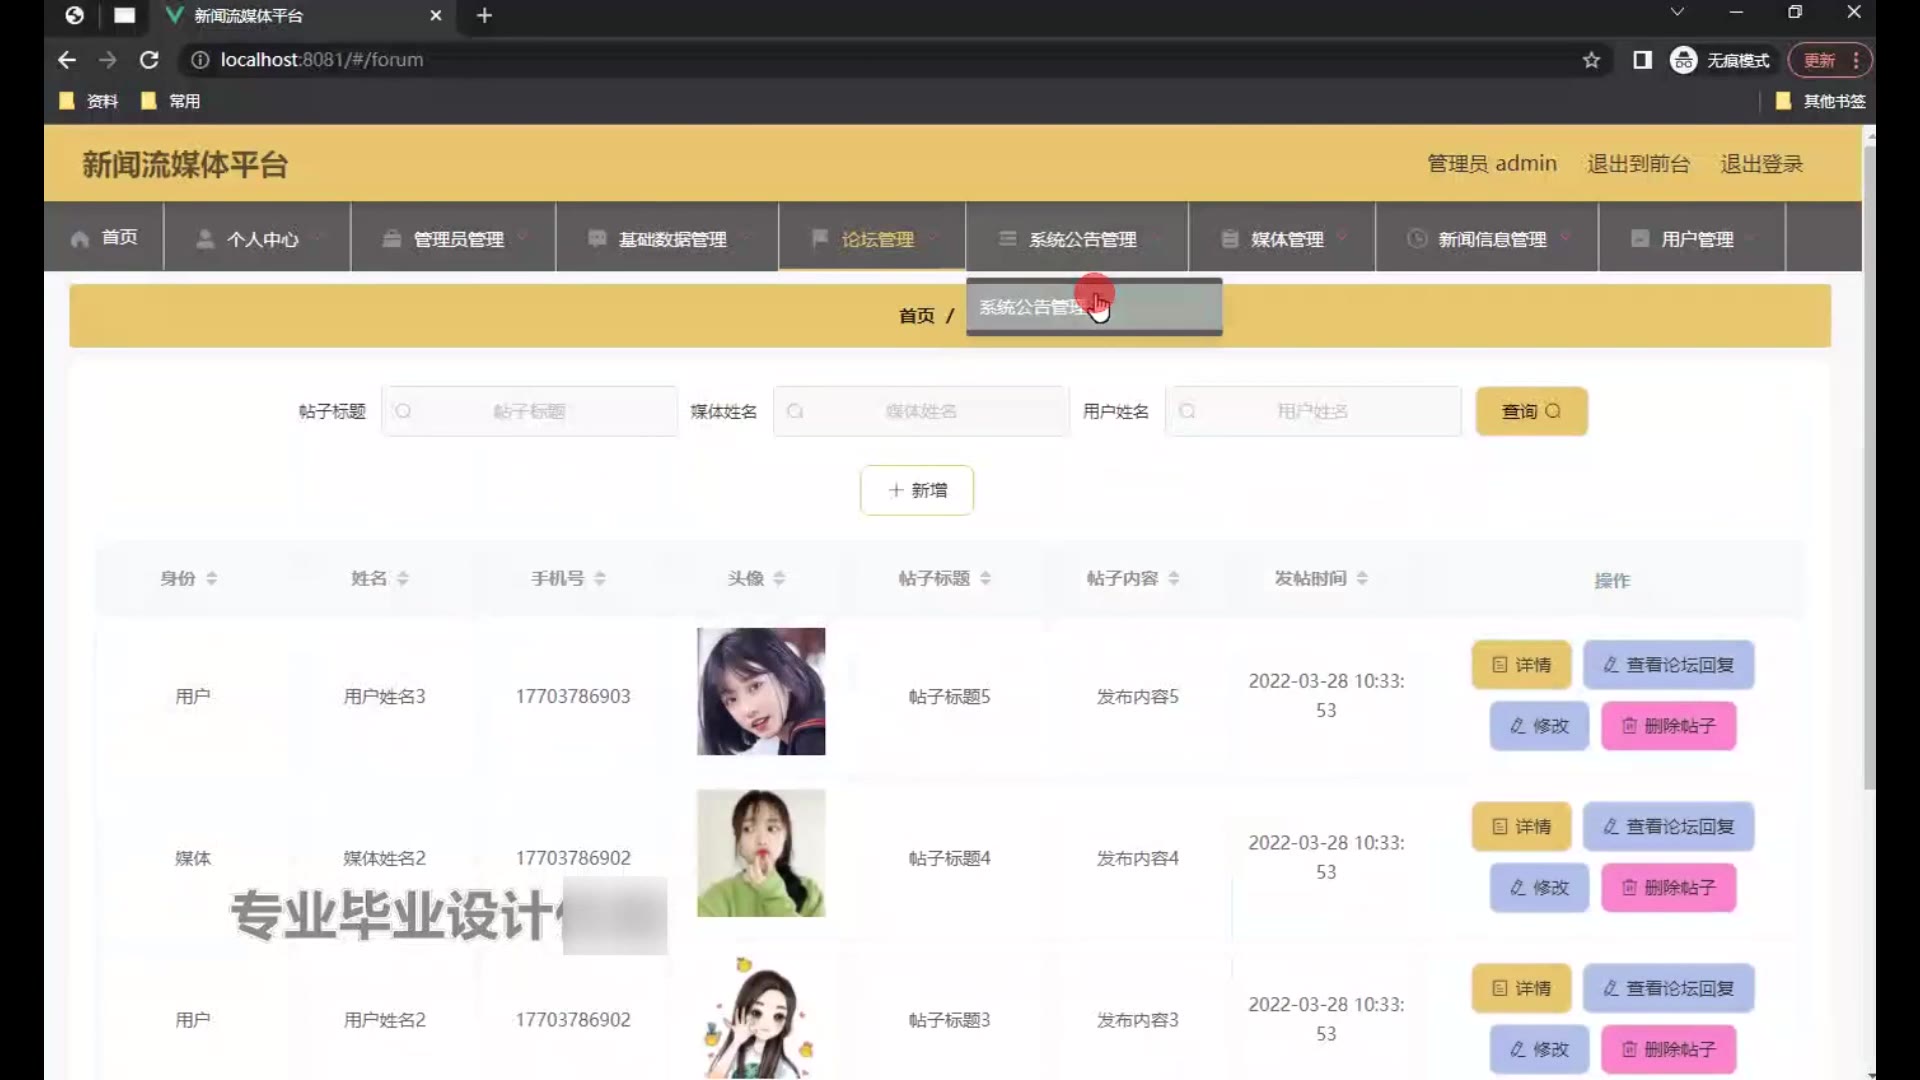Open 资料 bookmarks folder
Viewport: 1920px width, 1080px height.
coord(90,101)
